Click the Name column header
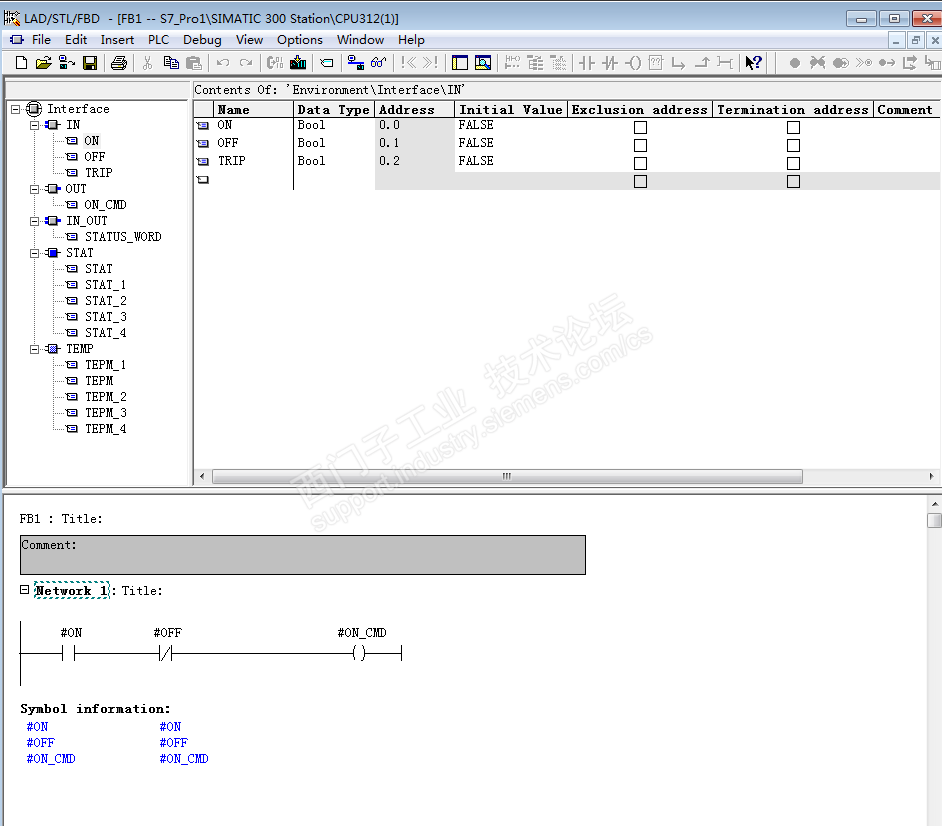This screenshot has height=826, width=942. 253,109
